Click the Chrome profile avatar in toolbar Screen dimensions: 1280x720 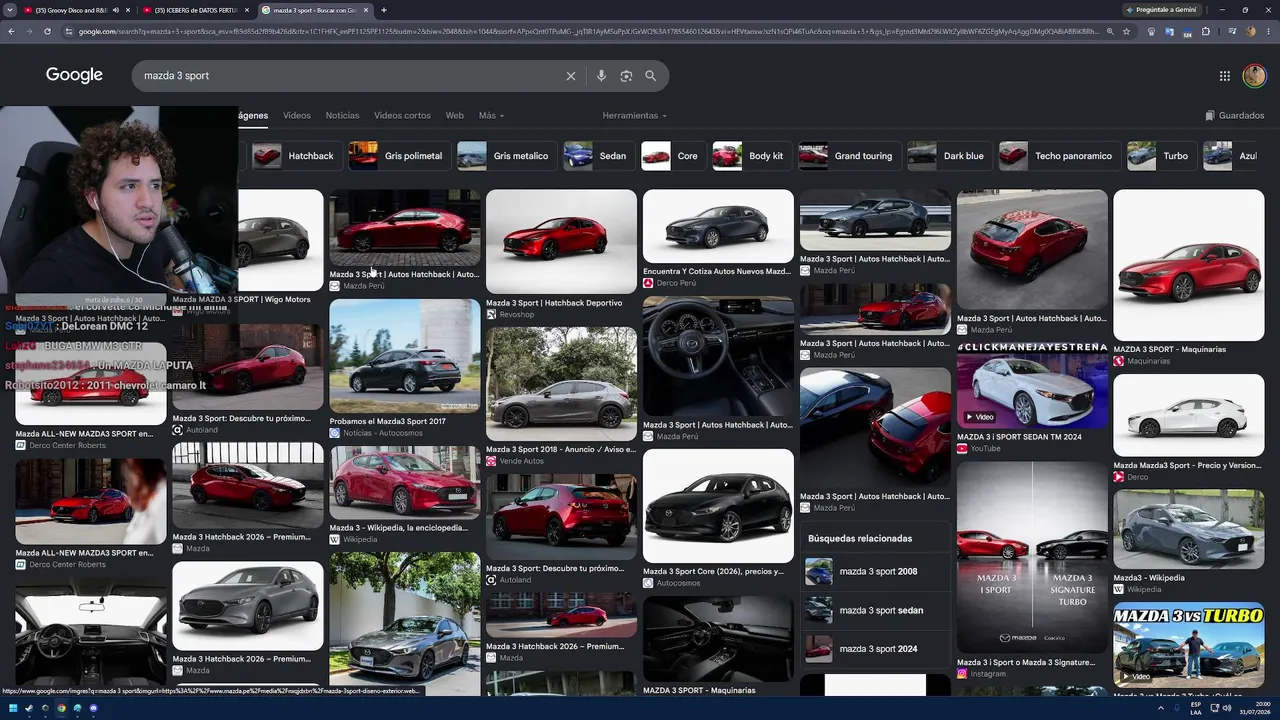[1250, 31]
